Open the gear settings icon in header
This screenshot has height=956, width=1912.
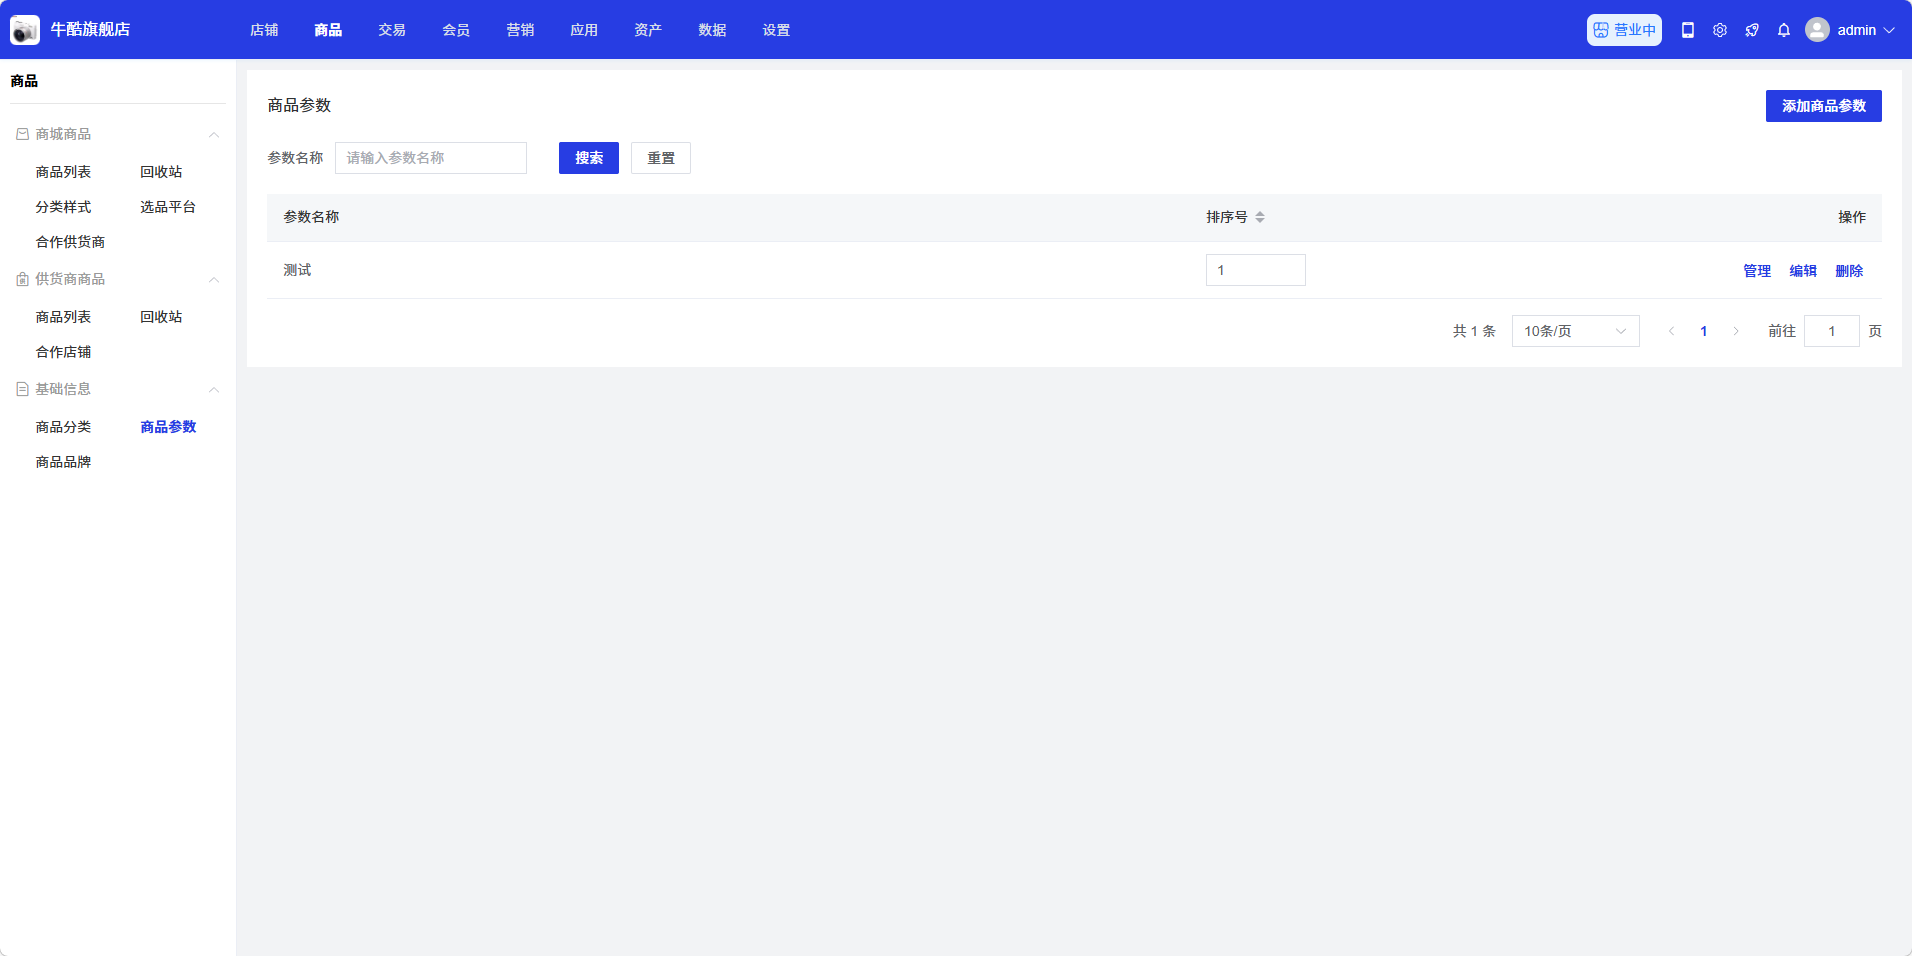1720,30
